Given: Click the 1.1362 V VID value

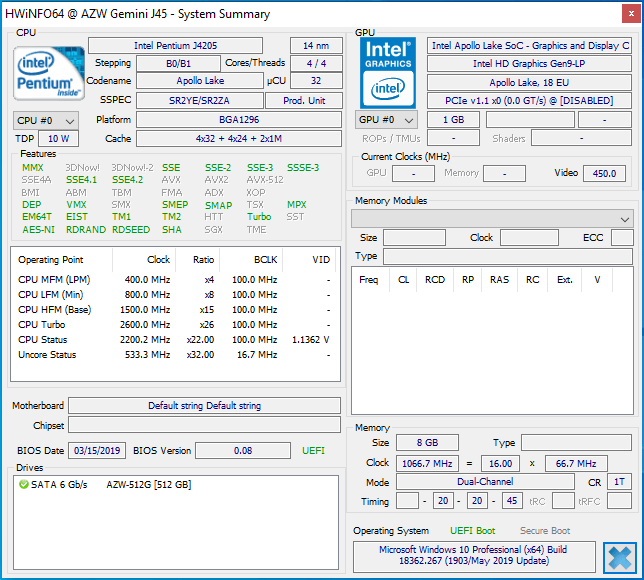Looking at the screenshot, I should pyautogui.click(x=310, y=340).
